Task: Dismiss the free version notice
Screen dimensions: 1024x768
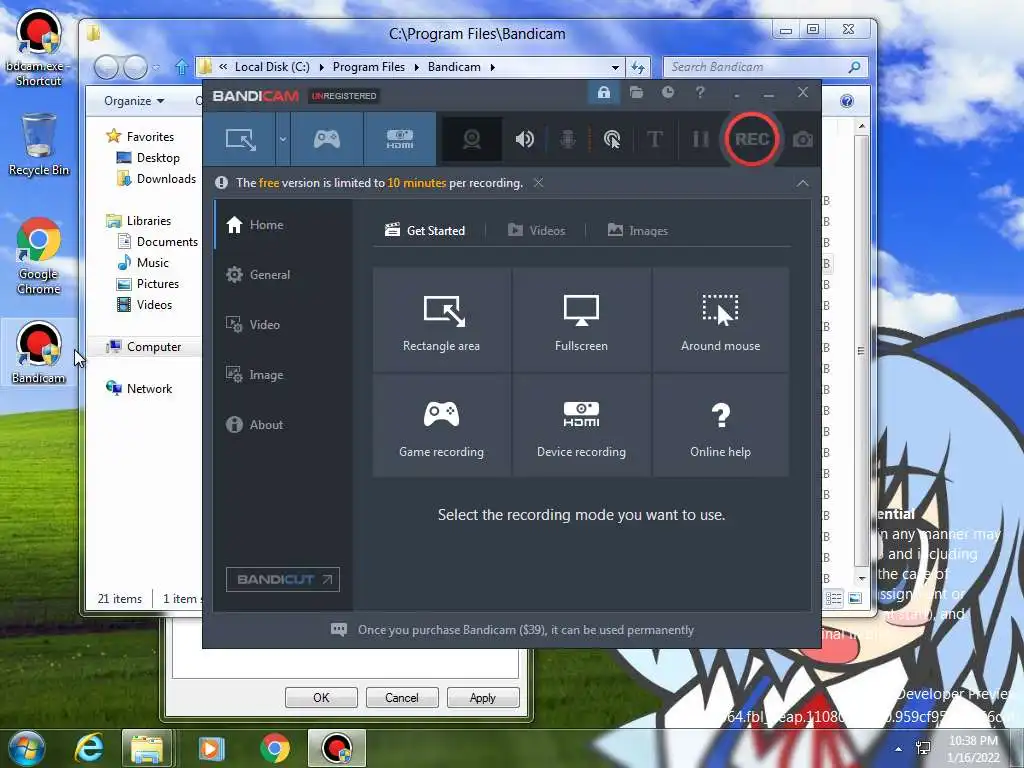Action: tap(538, 183)
